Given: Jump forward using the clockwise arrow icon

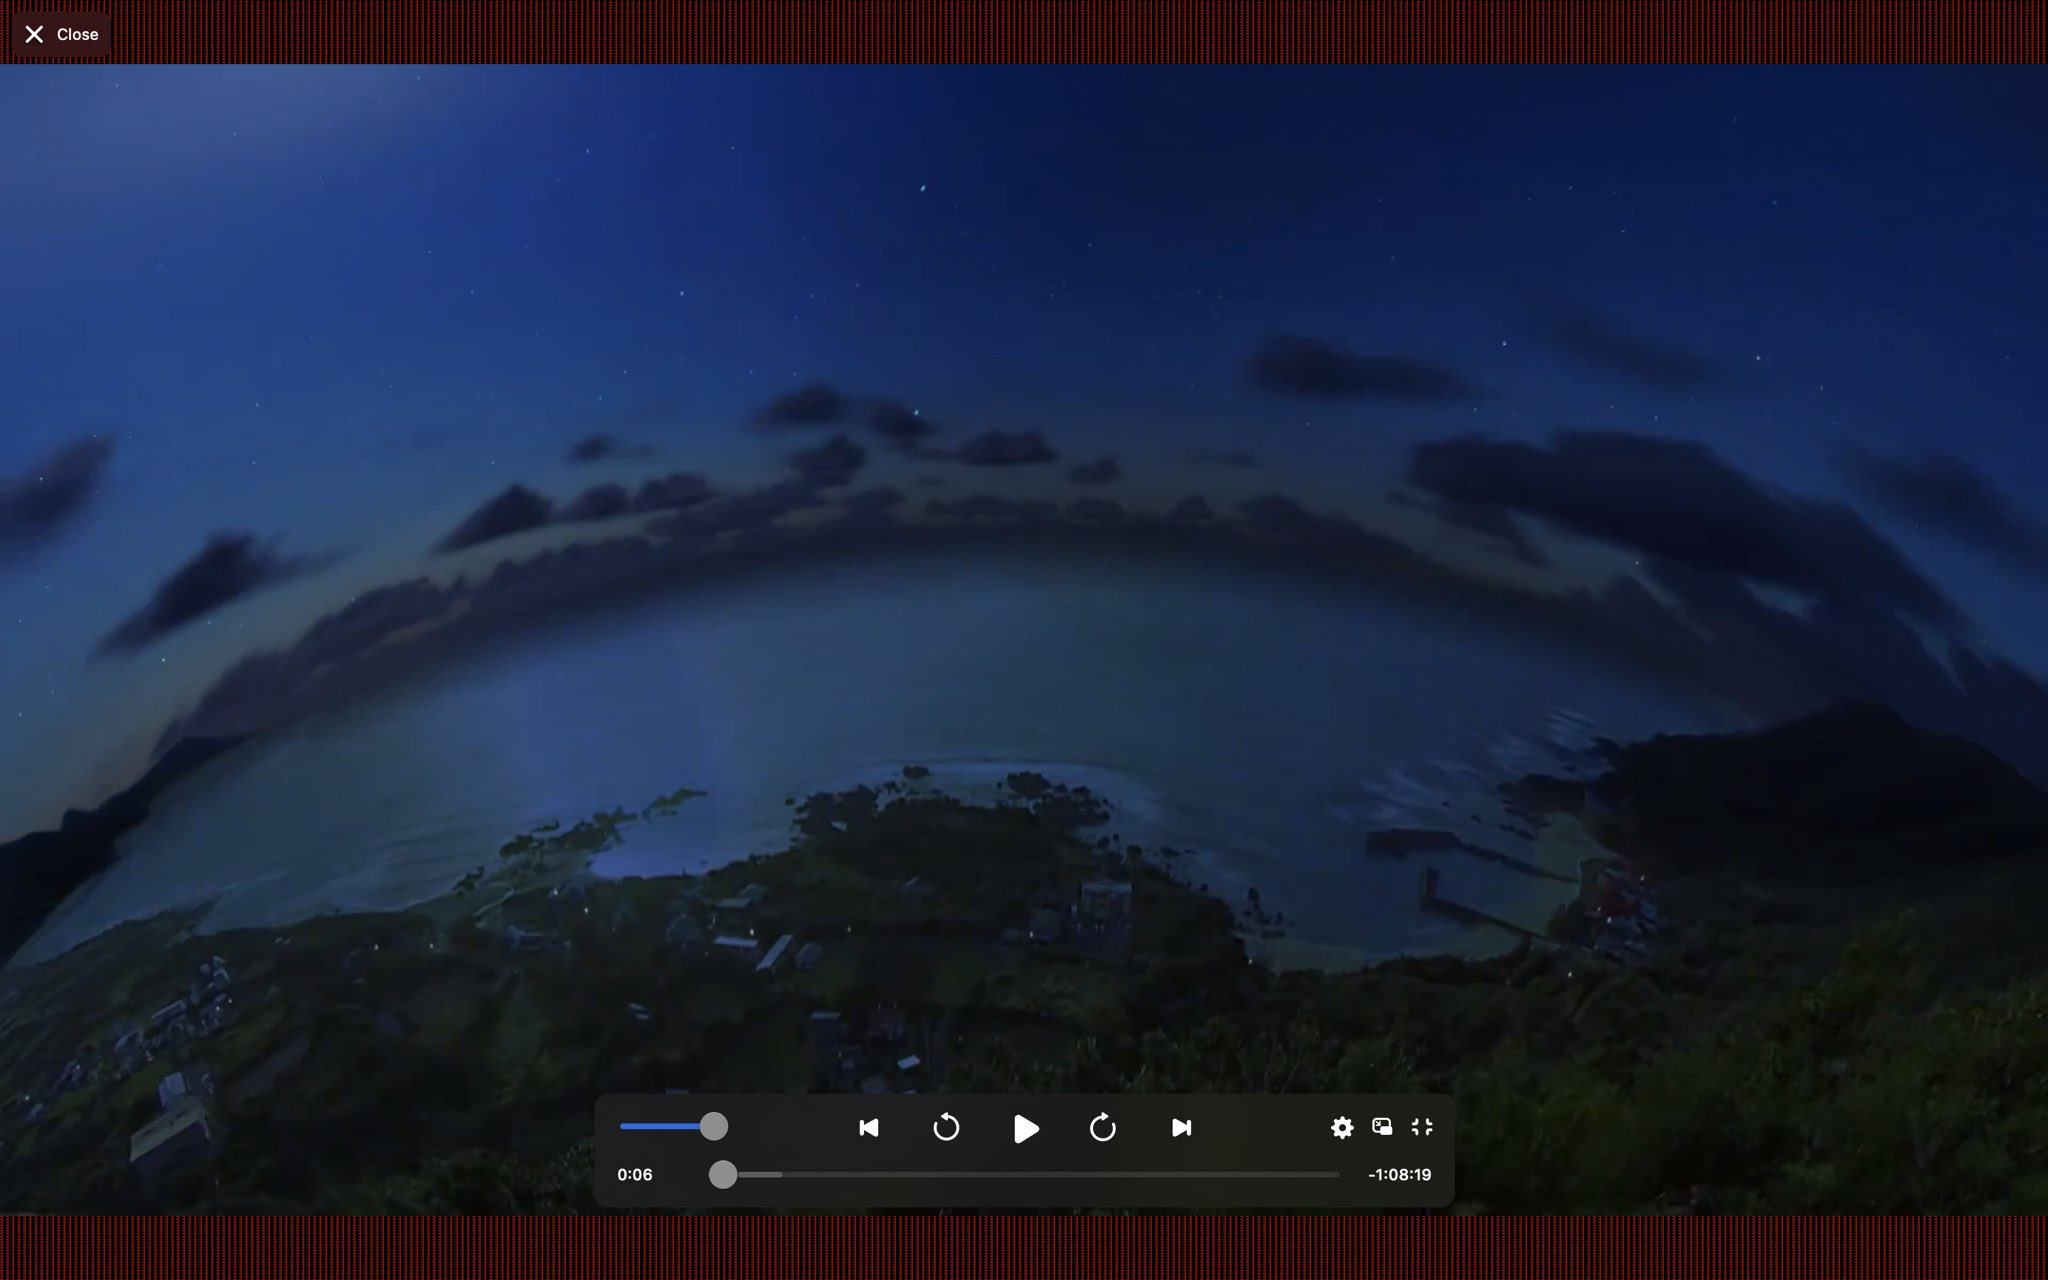Looking at the screenshot, I should pyautogui.click(x=1102, y=1128).
